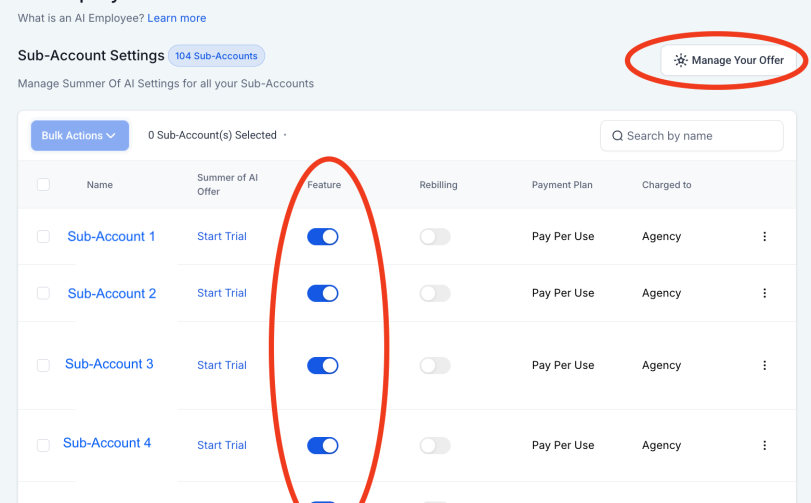Tick the select-all checkbox in table header
This screenshot has width=811, height=503.
43,185
